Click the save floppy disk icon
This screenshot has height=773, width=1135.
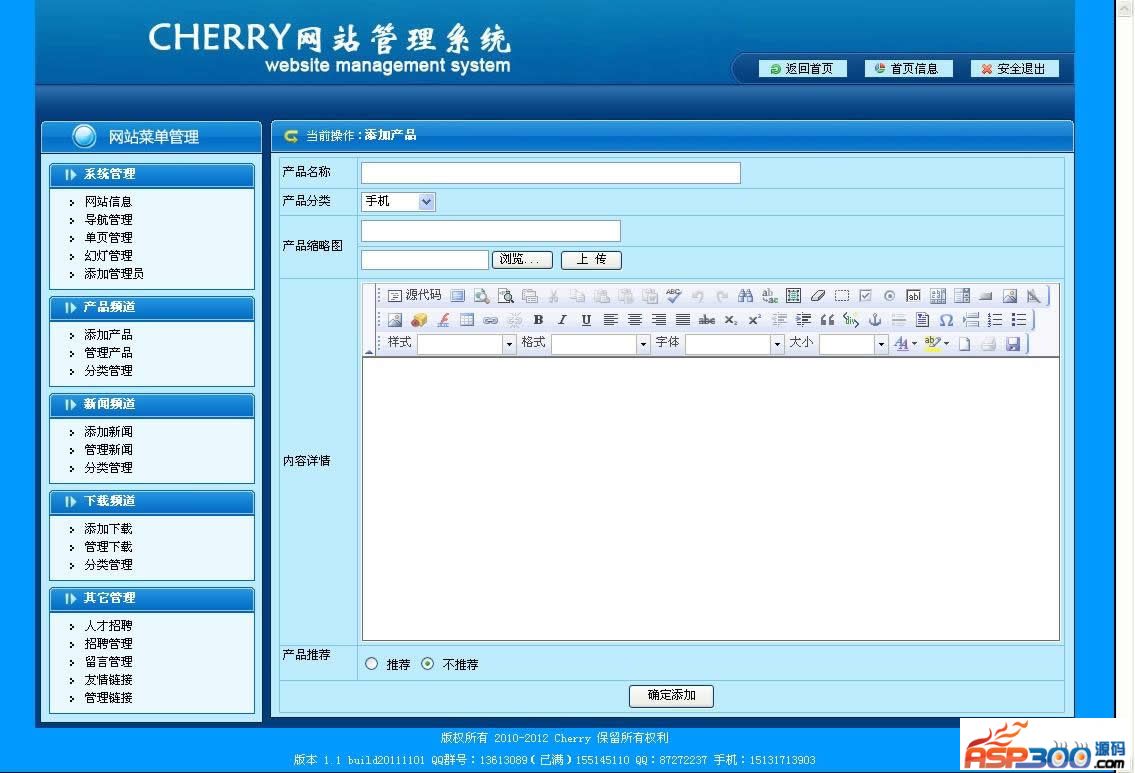coord(1013,344)
